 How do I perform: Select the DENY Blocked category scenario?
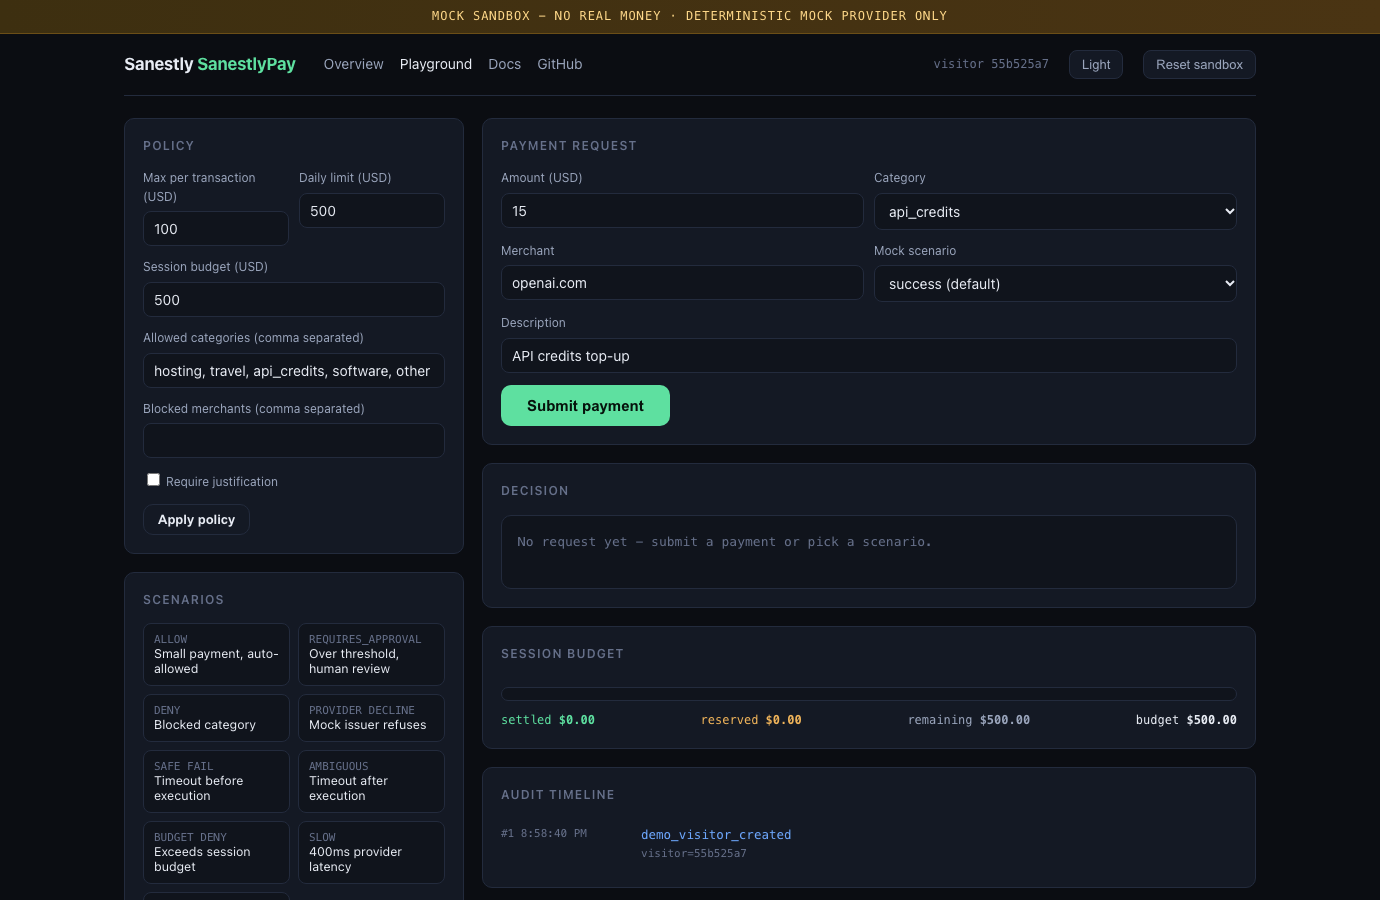point(216,718)
